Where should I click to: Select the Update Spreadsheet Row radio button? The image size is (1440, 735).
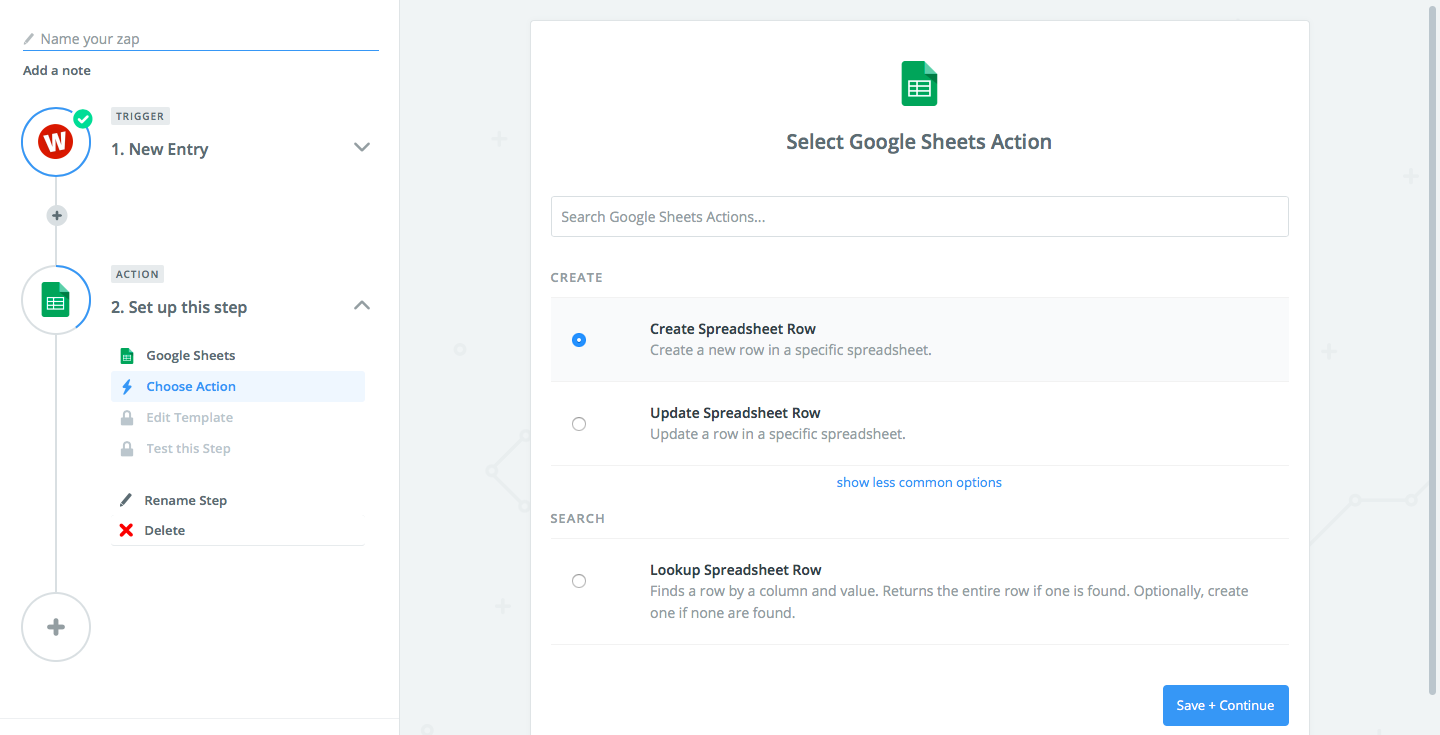579,424
